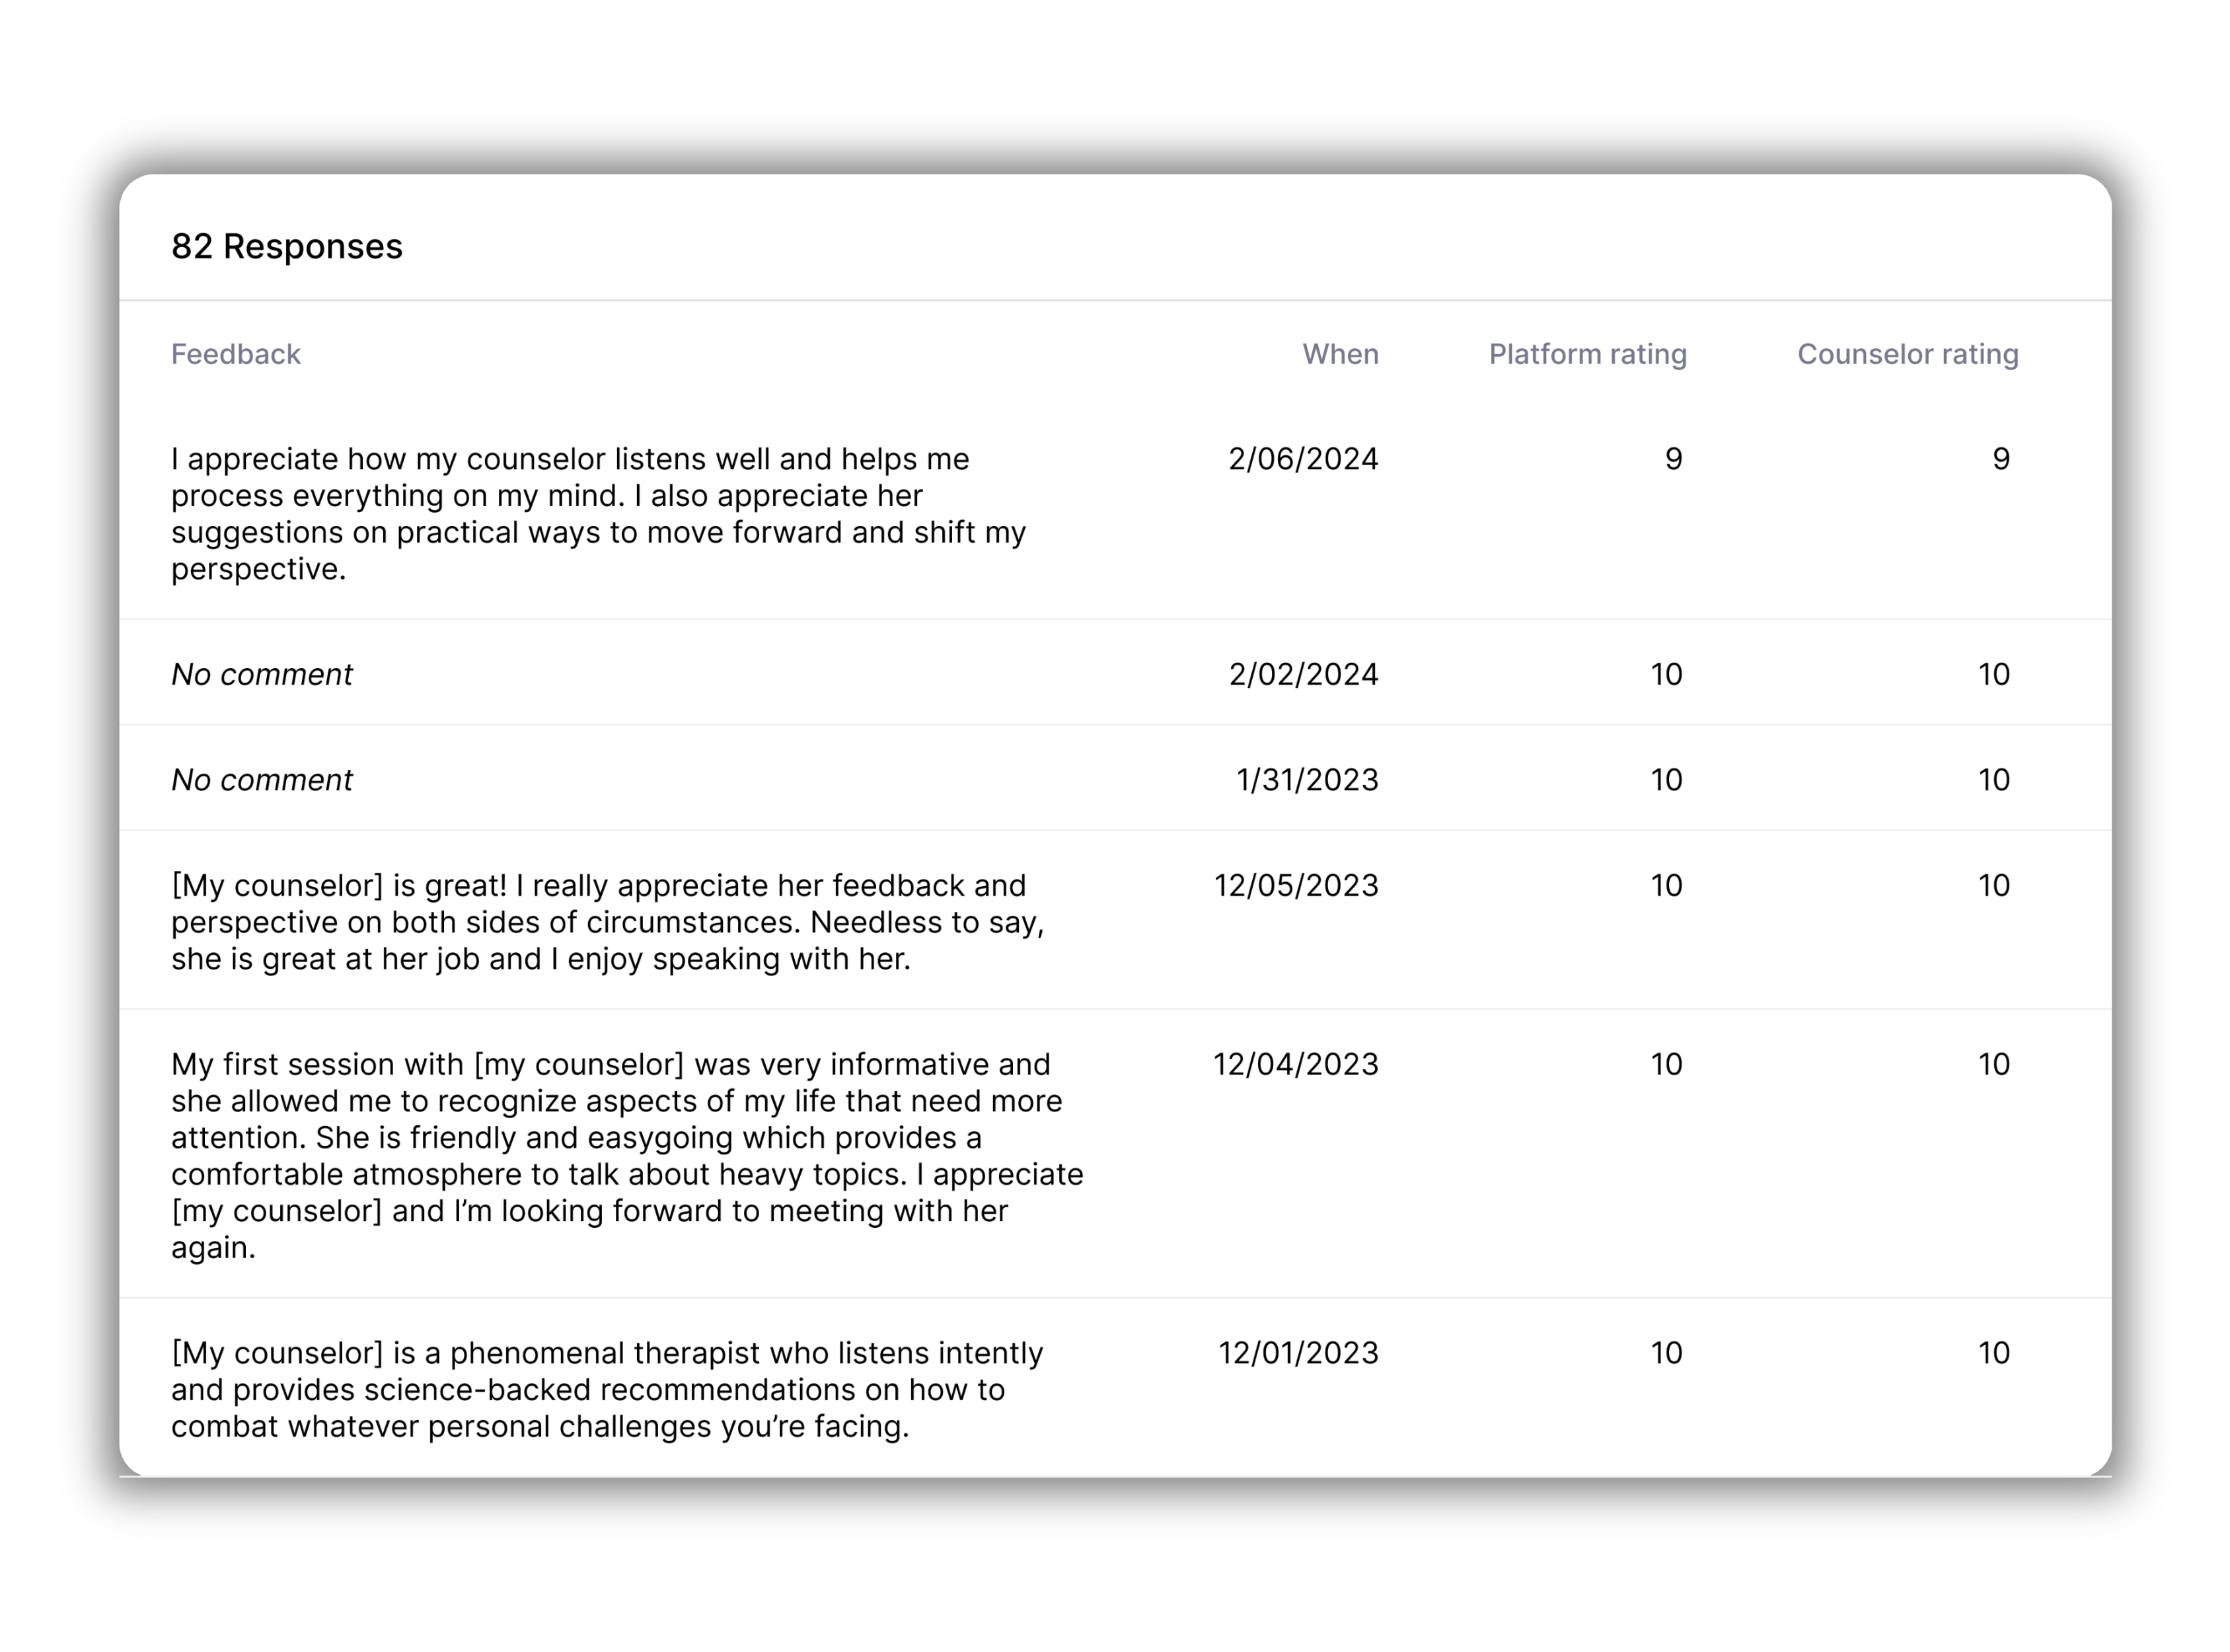Click the date 2/02/2024
Screen dimensions: 2230x1652
pos(1303,675)
